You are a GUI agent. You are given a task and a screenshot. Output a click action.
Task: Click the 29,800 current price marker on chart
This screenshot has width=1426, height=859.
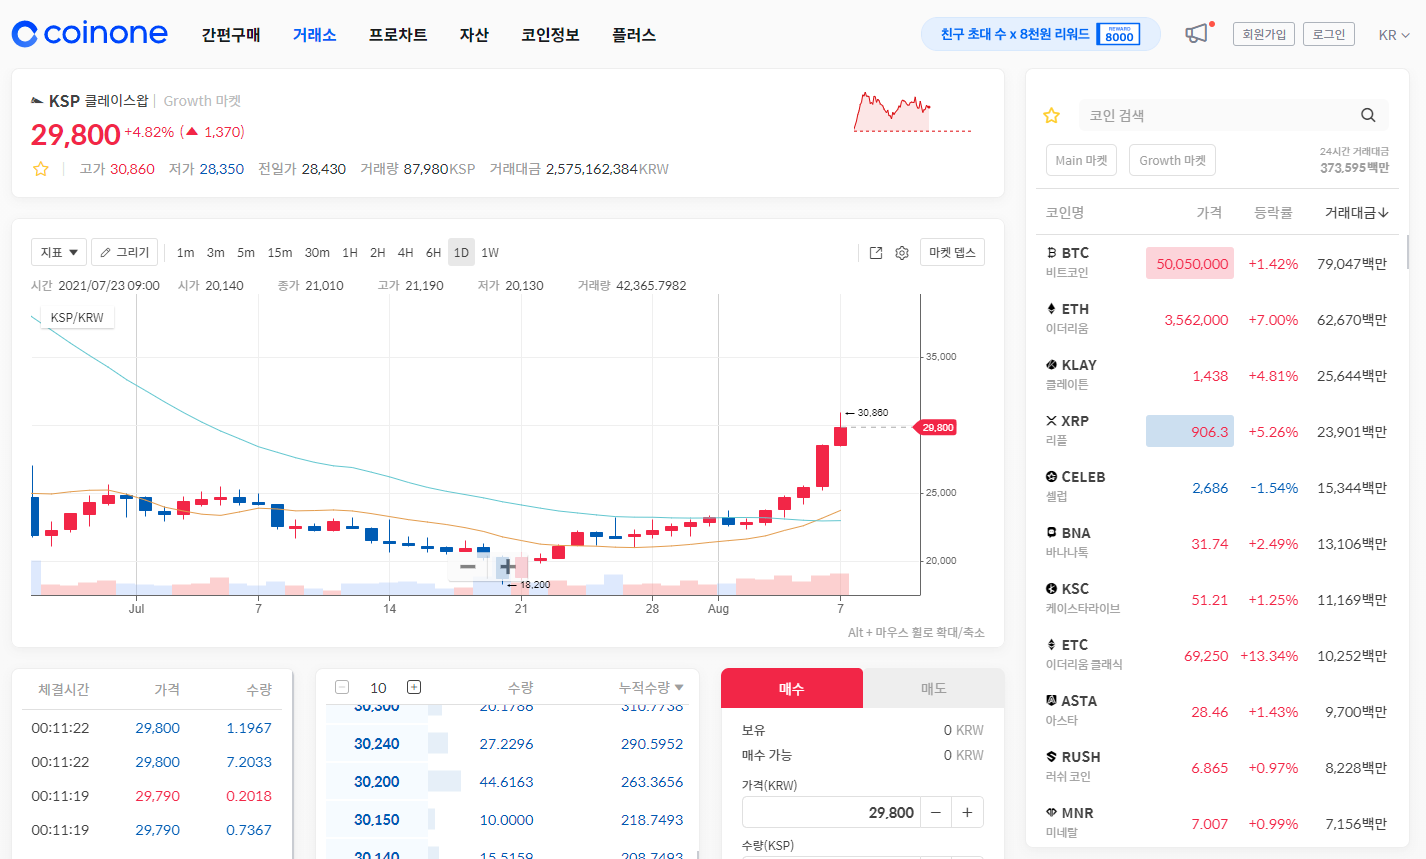pos(938,427)
